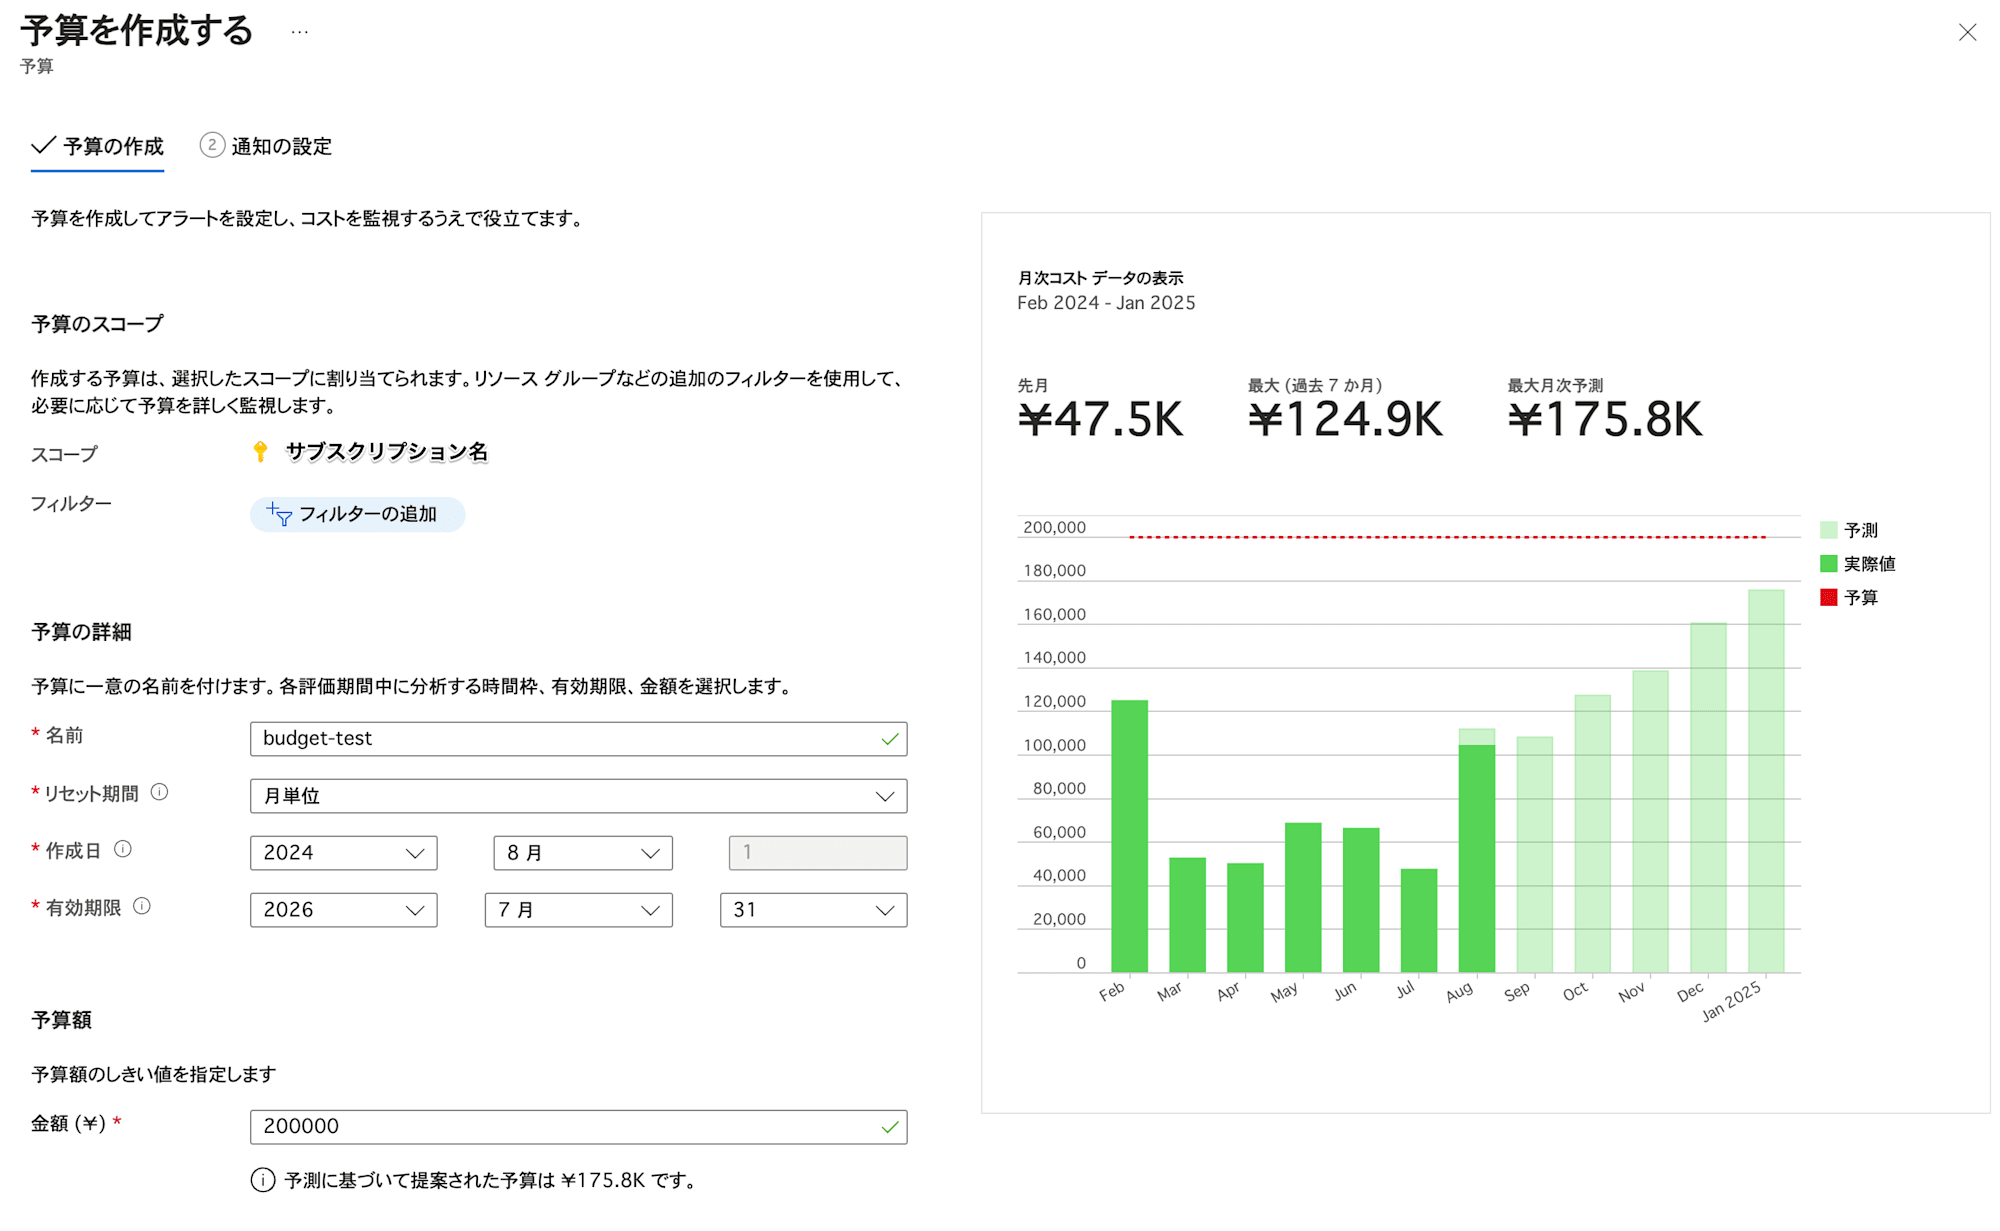Image resolution: width=2000 pixels, height=1231 pixels.
Task: Click the 200,000 axis label
Action: (x=1054, y=527)
